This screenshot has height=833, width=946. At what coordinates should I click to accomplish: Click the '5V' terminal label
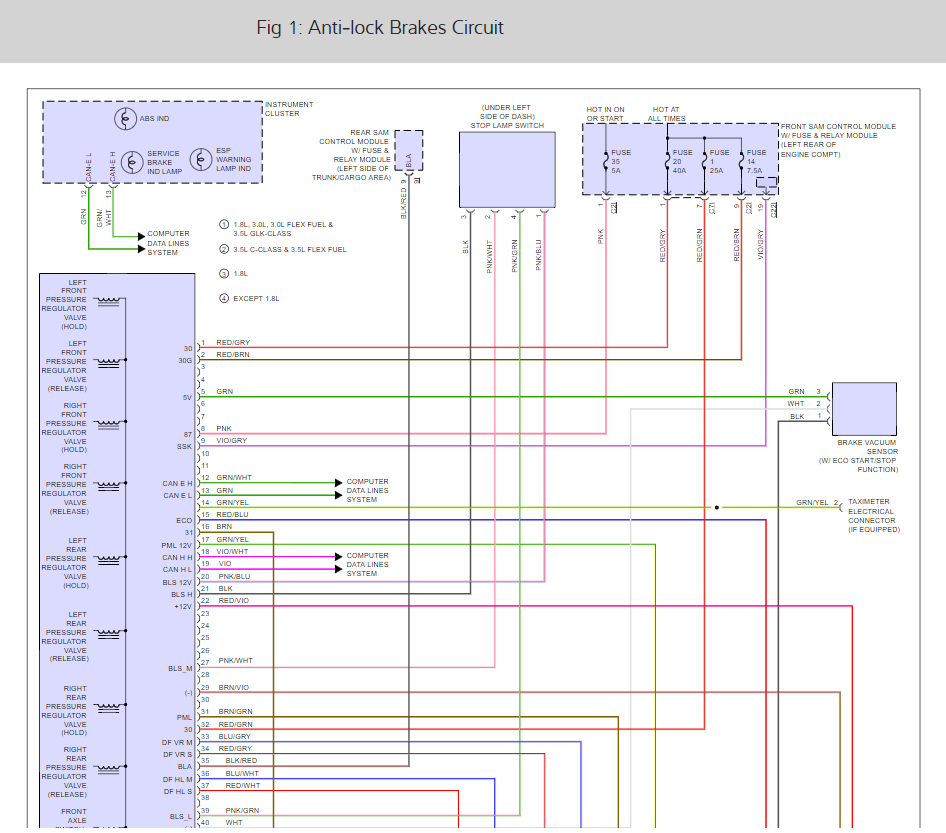point(187,398)
